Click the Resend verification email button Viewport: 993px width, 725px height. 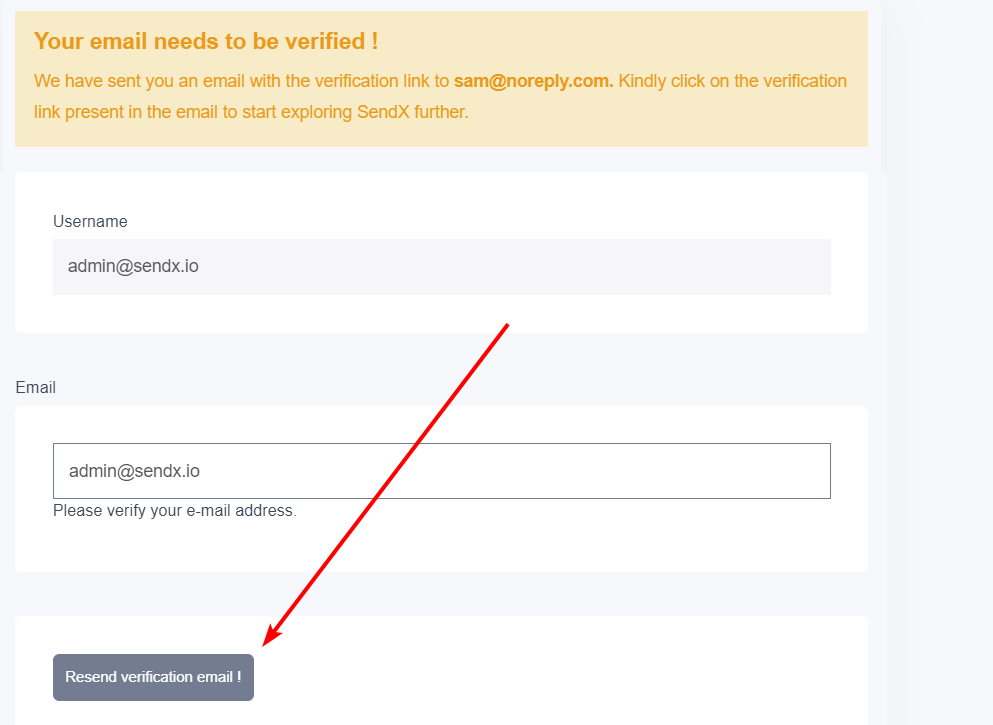click(153, 677)
